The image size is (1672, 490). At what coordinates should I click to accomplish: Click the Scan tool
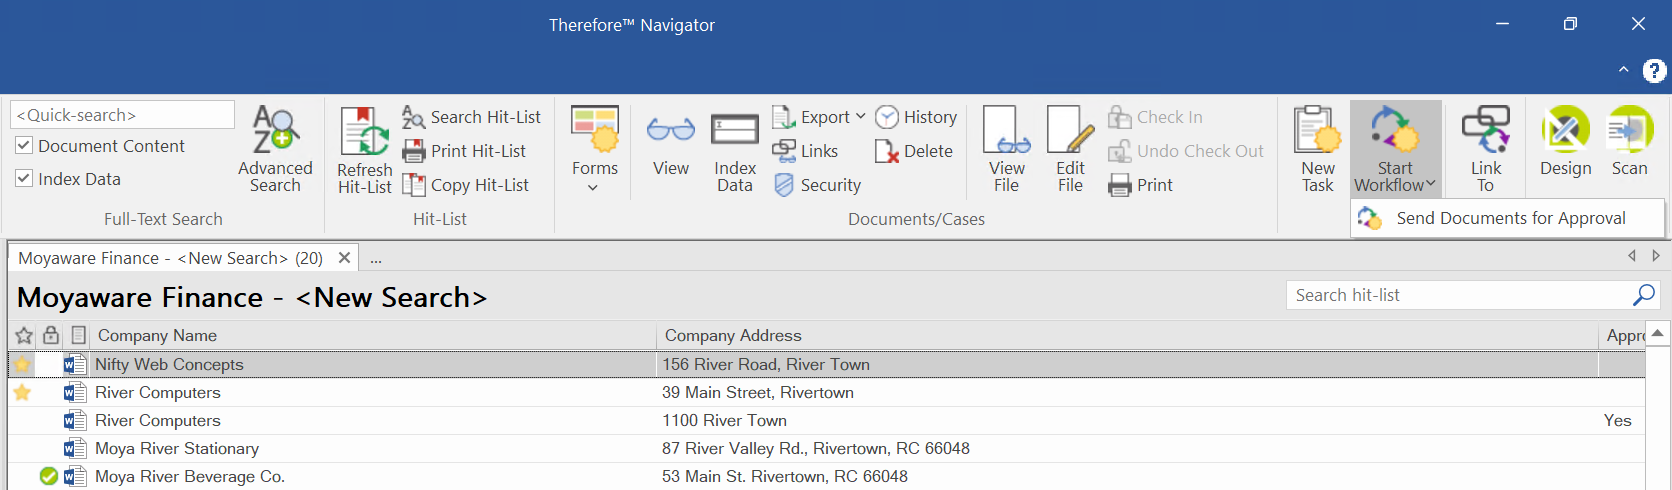point(1630,142)
